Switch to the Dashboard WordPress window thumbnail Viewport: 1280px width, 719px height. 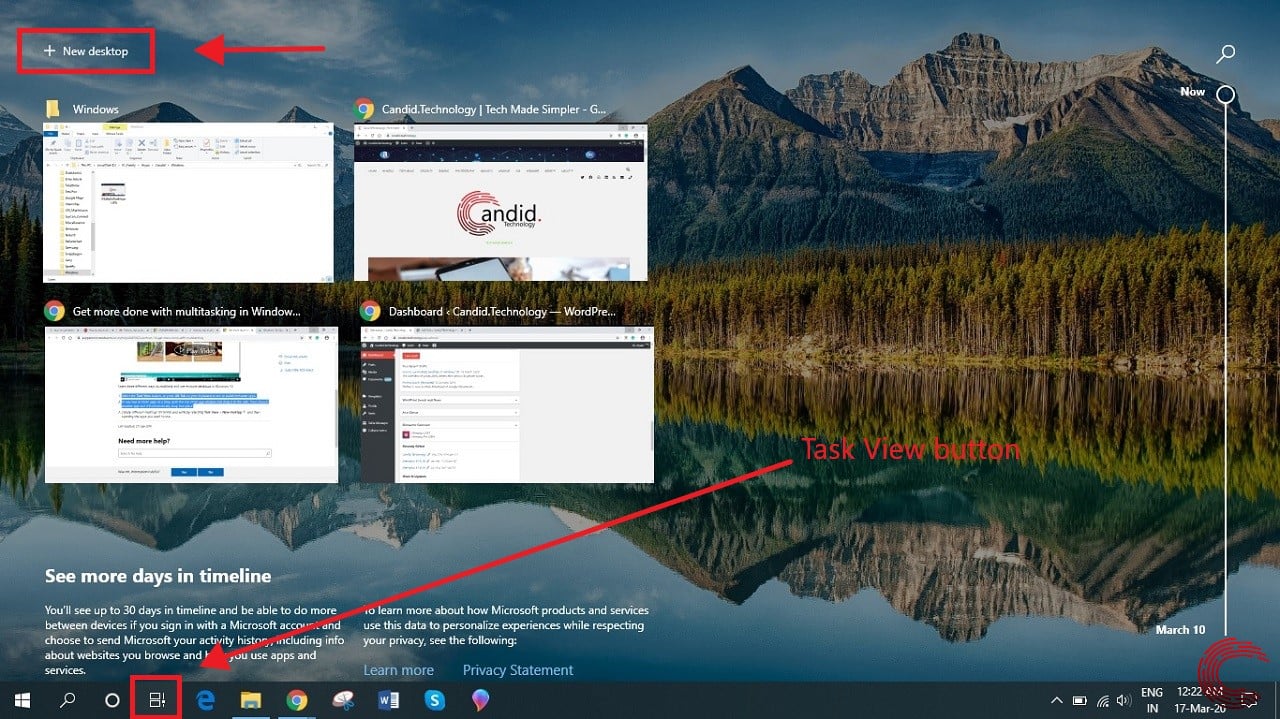pyautogui.click(x=507, y=404)
